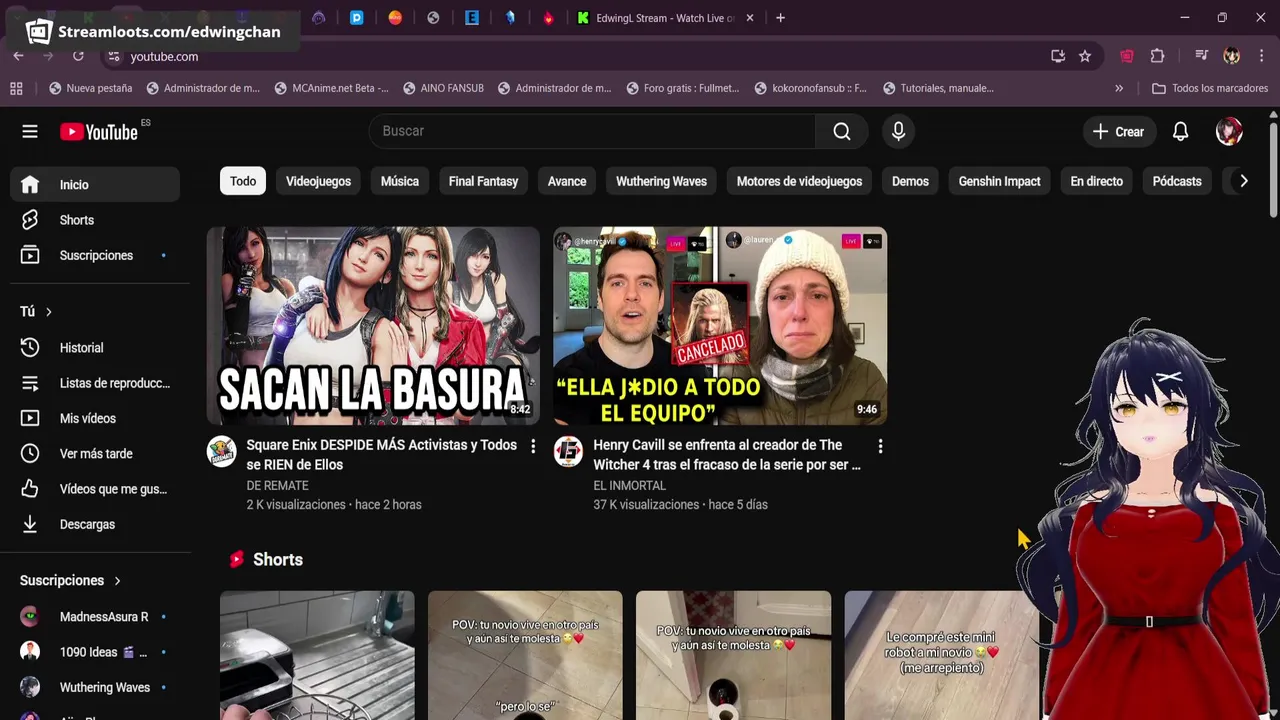
Task: Go back in browser history
Action: tap(18, 56)
